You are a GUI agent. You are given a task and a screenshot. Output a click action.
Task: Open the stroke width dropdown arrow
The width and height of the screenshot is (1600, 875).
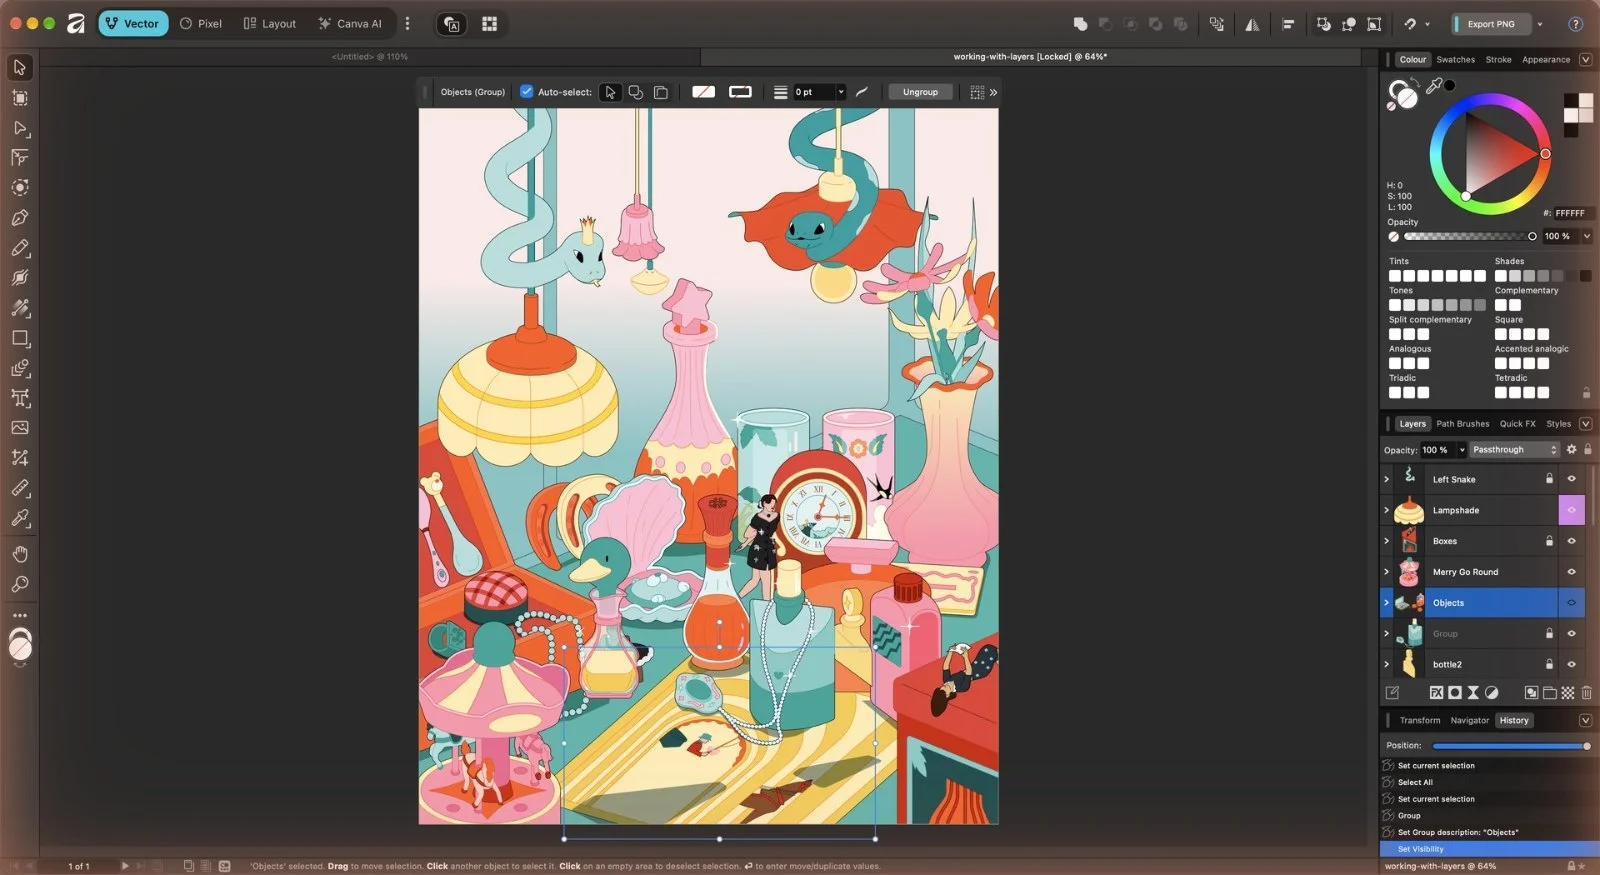coord(841,92)
